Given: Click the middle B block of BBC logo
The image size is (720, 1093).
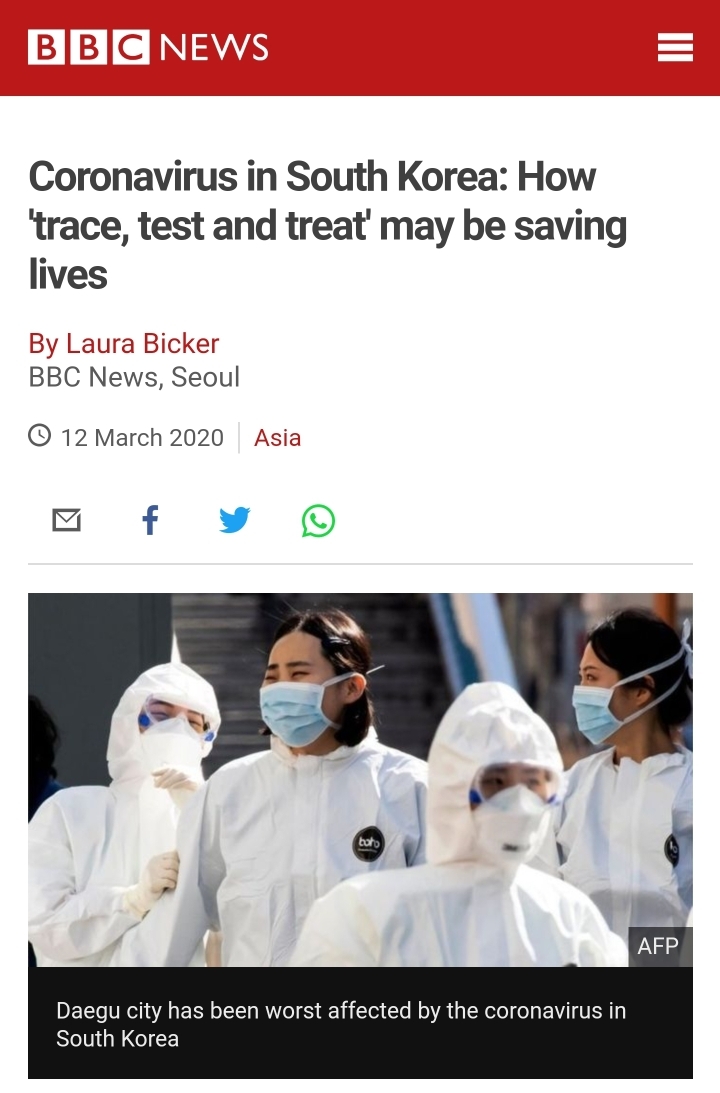Looking at the screenshot, I should pyautogui.click(x=89, y=47).
